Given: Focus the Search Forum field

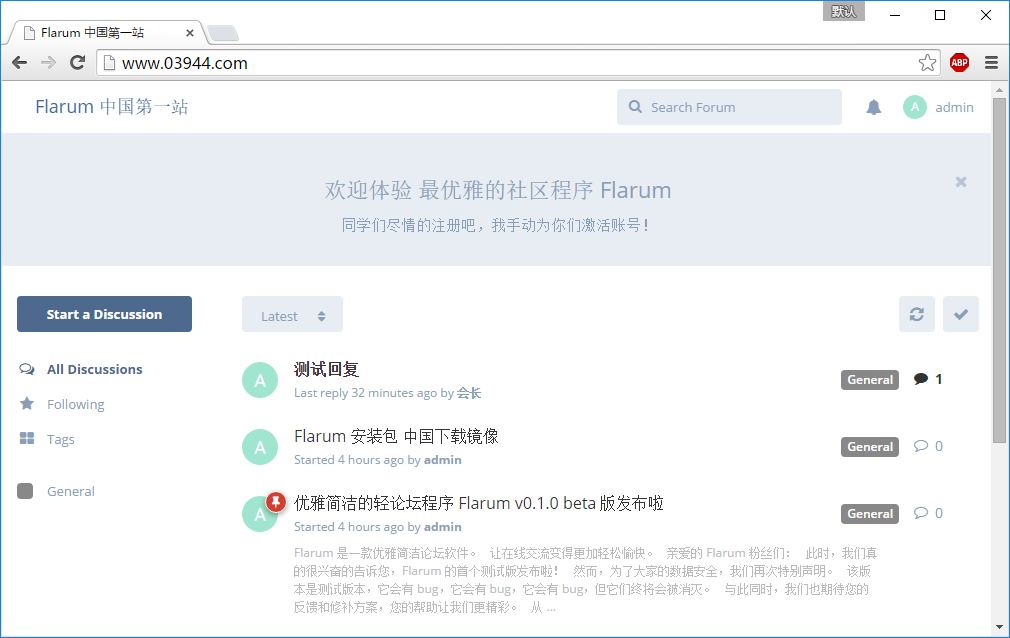Looking at the screenshot, I should click(x=729, y=107).
